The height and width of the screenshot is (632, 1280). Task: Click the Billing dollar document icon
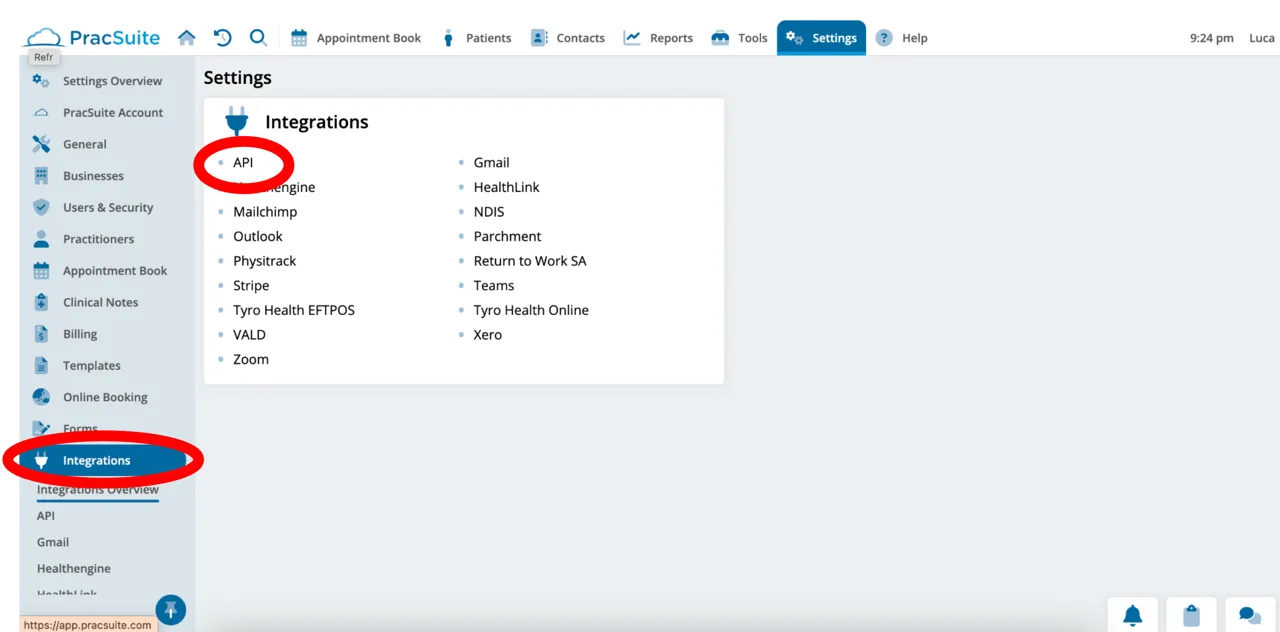pyautogui.click(x=41, y=334)
